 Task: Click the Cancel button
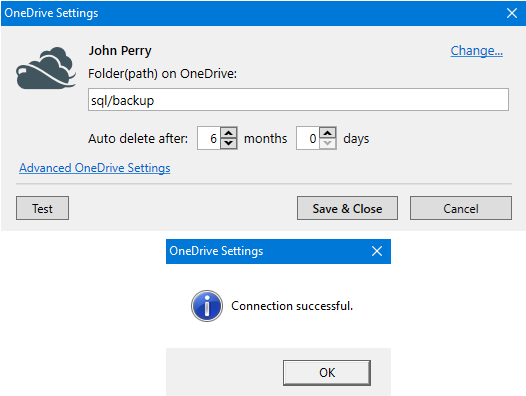tap(461, 208)
